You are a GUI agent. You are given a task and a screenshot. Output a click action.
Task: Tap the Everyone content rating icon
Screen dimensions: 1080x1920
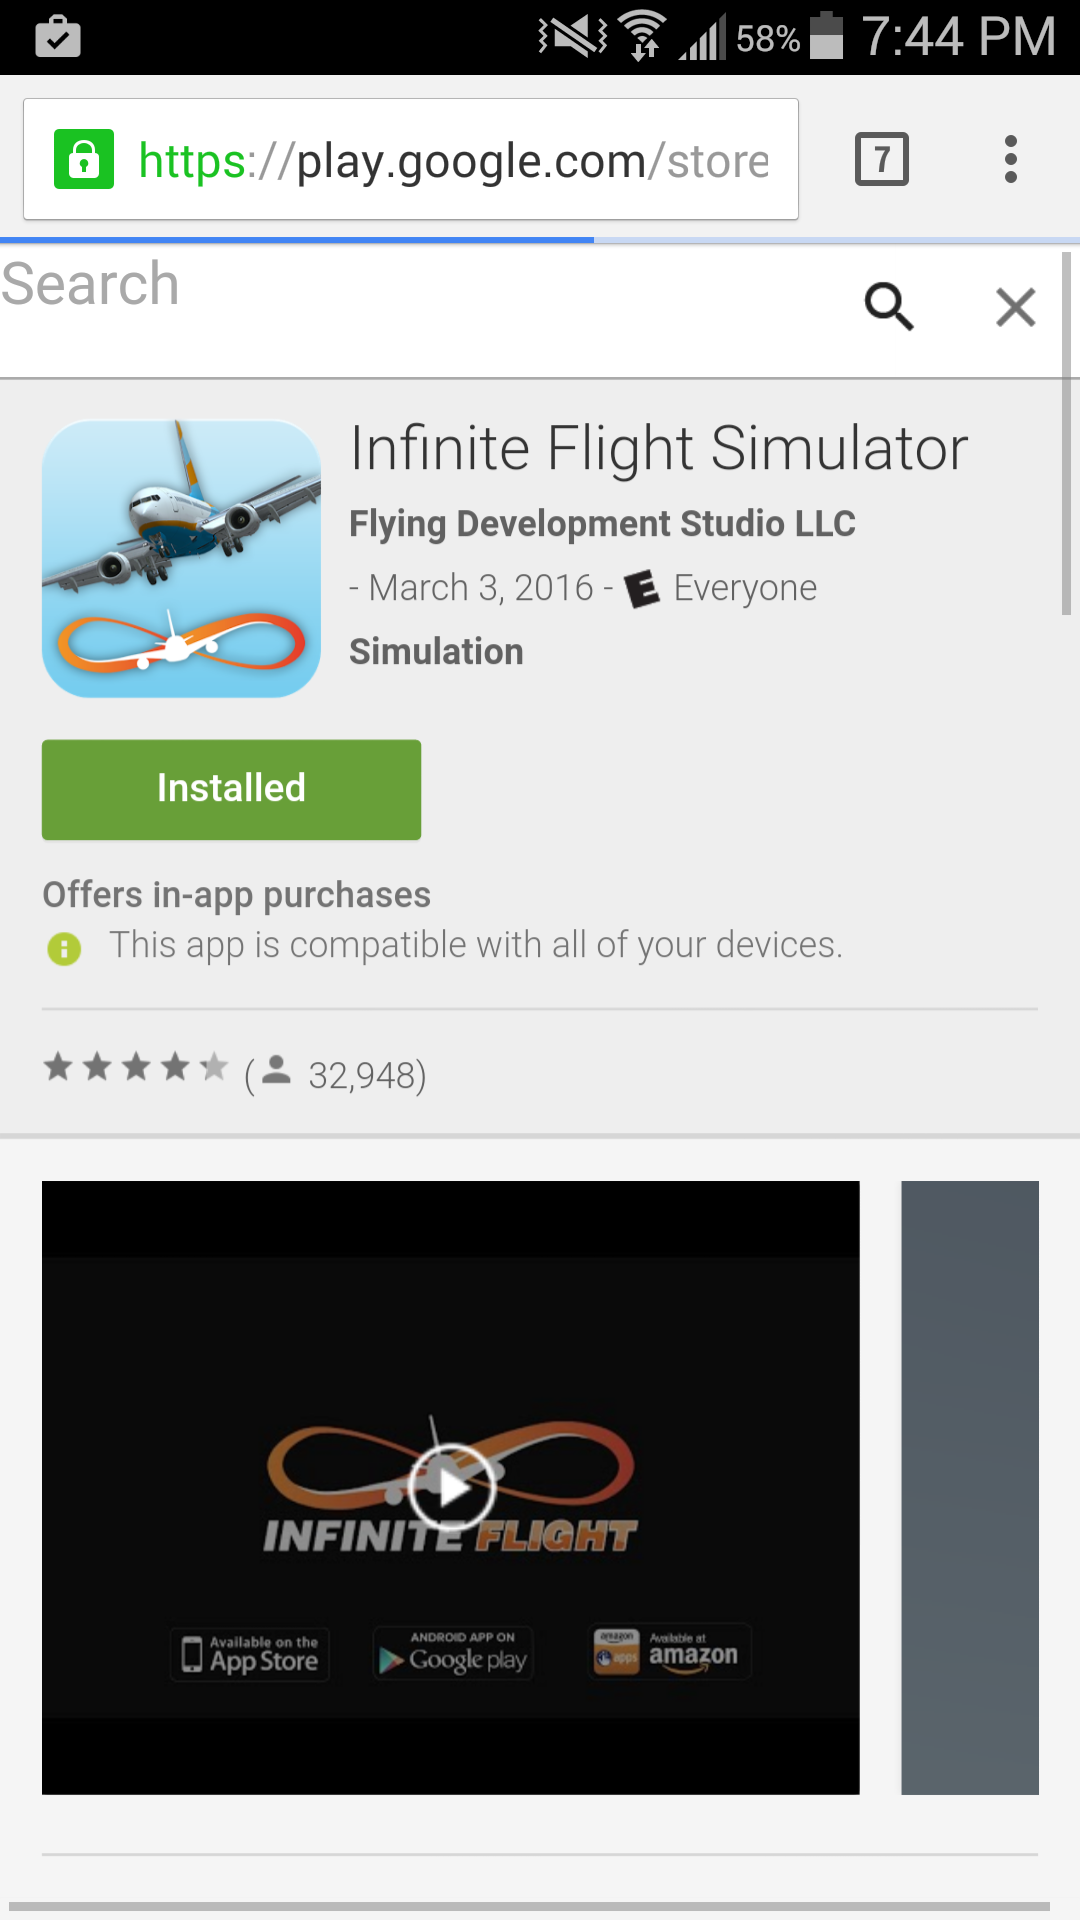[642, 589]
